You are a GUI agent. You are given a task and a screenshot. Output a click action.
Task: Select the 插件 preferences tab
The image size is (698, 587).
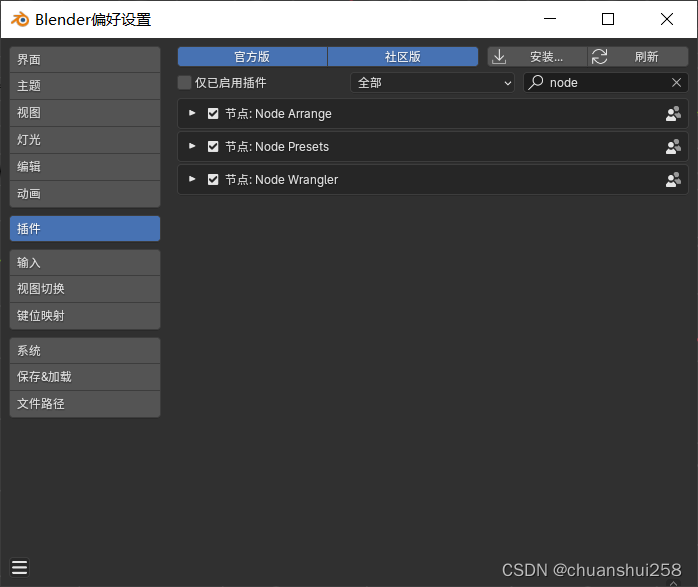(x=85, y=229)
